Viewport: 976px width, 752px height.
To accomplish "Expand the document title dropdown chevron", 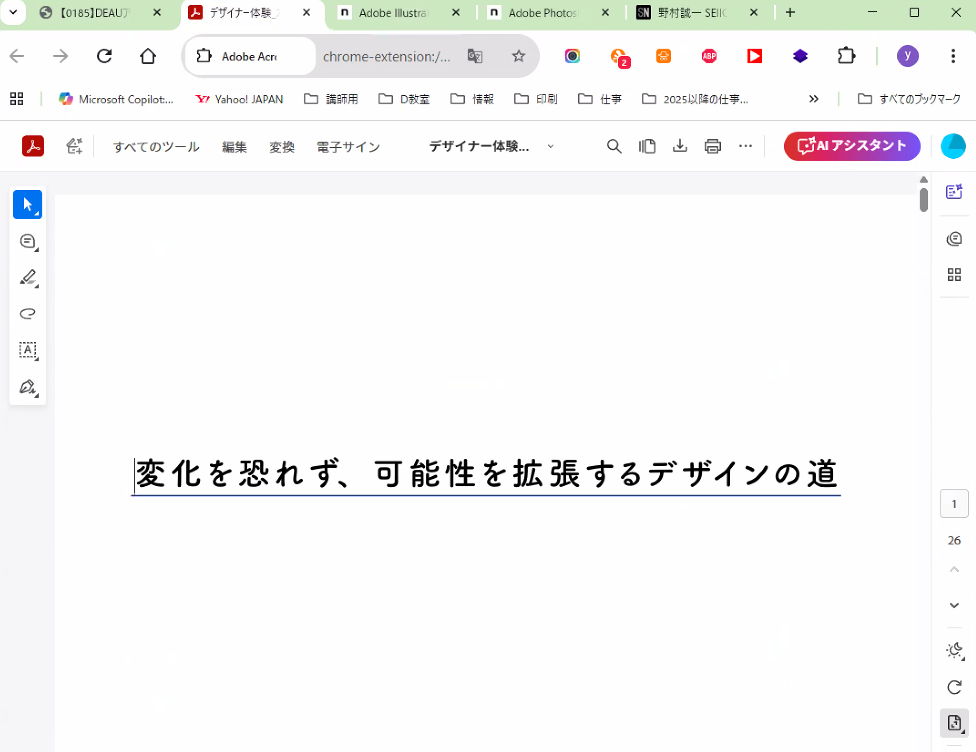I will 550,146.
